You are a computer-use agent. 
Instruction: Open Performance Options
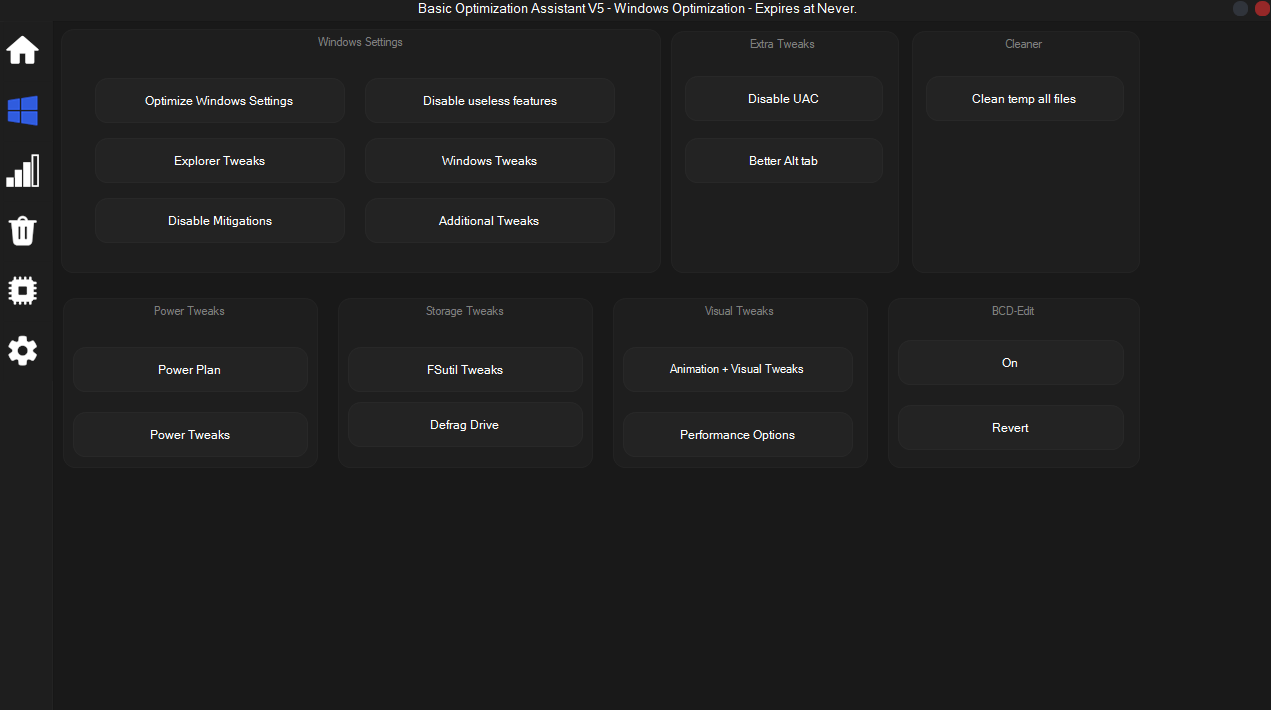pyautogui.click(x=737, y=435)
